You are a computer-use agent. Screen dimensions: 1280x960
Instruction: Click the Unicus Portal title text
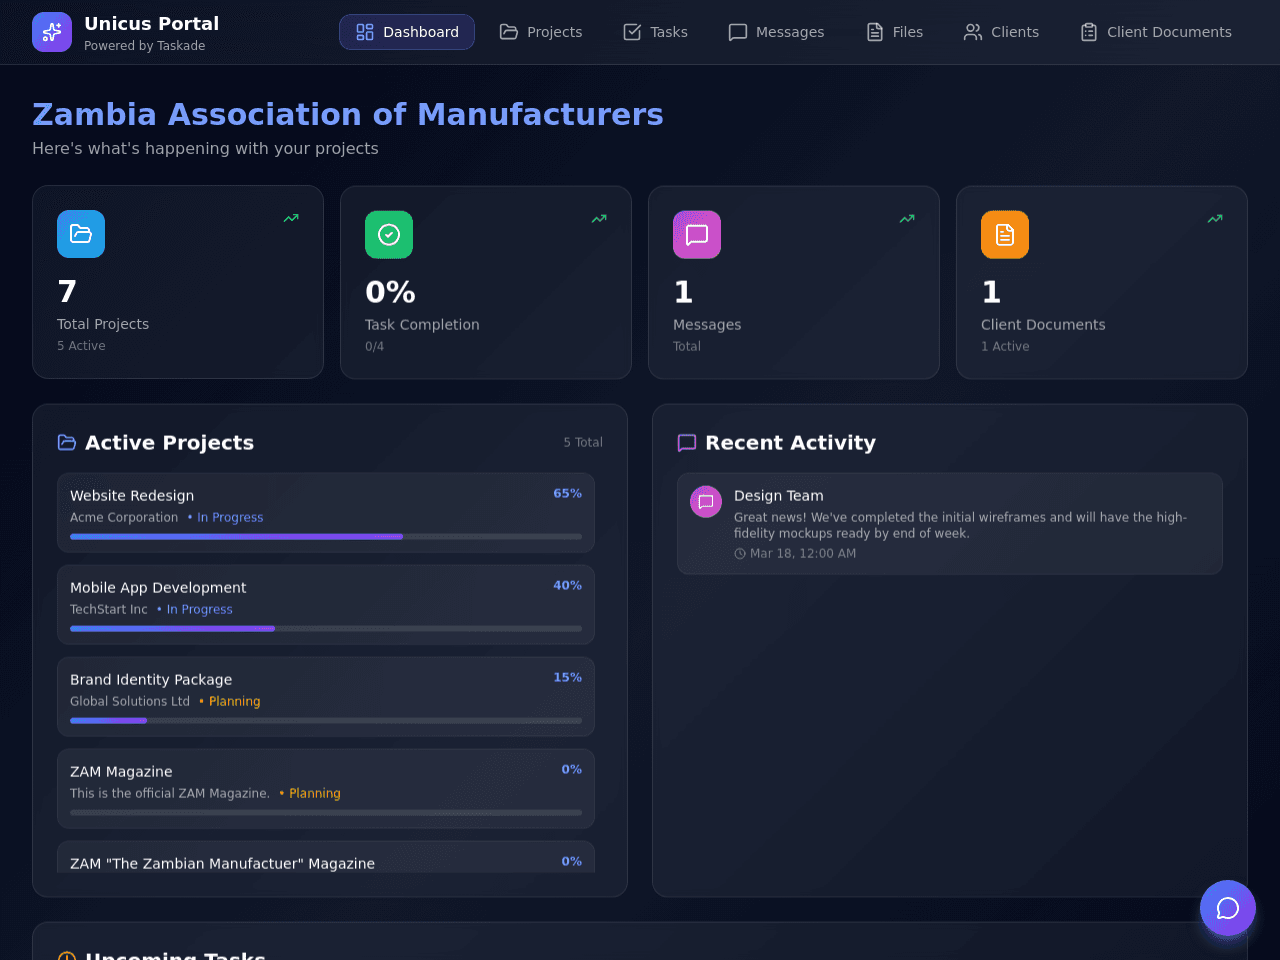[152, 24]
